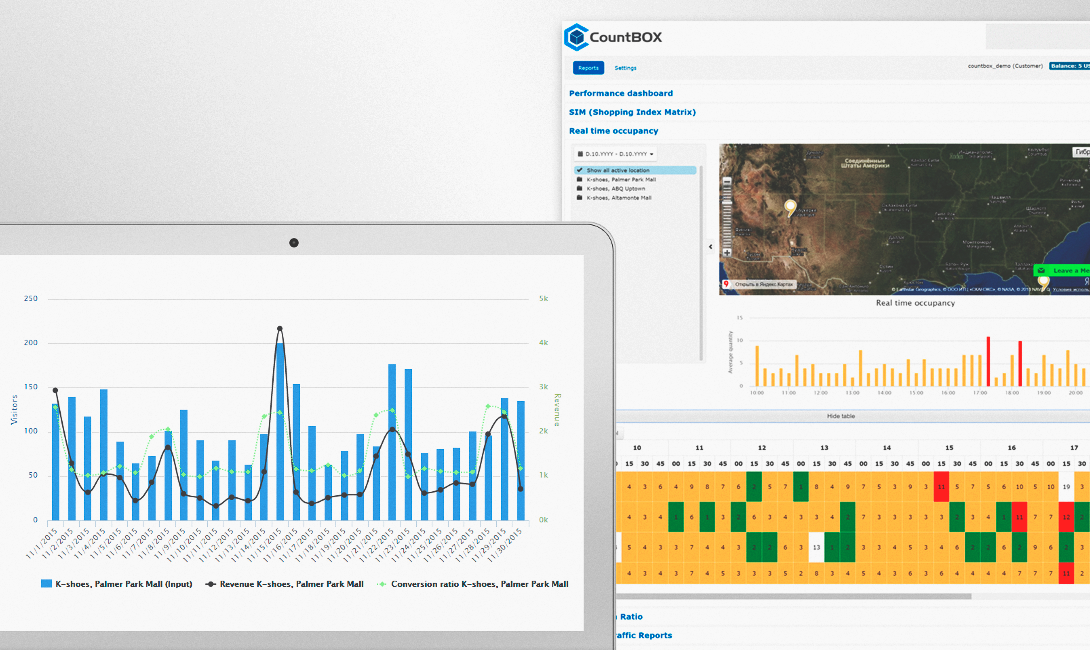
Task: Click the map layer type button
Action: pyautogui.click(x=1081, y=152)
